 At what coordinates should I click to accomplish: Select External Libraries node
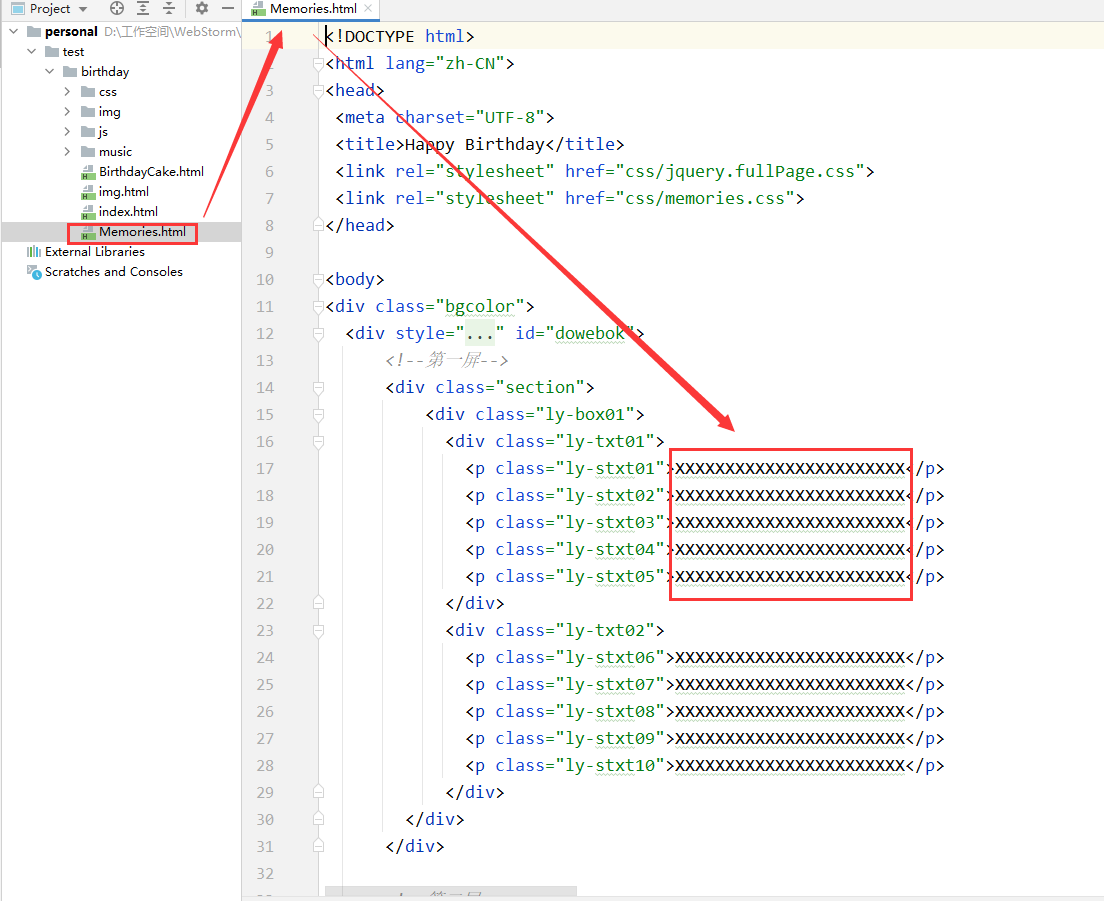tap(94, 251)
